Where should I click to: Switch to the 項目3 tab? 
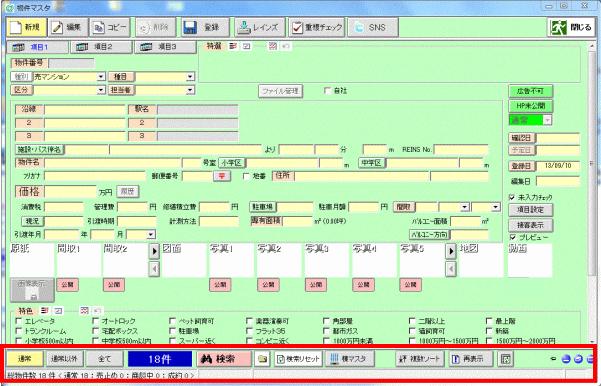coord(165,47)
